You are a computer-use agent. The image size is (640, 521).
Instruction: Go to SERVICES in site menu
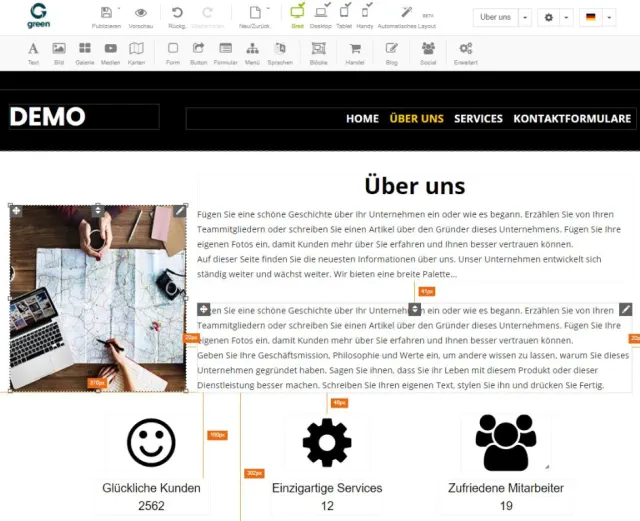pyautogui.click(x=478, y=118)
